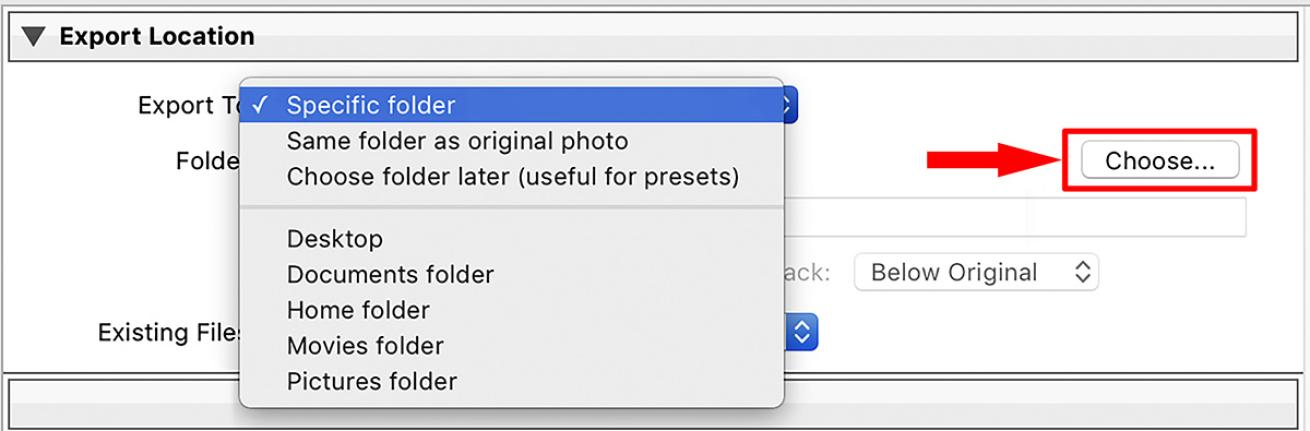Choose Same folder as original photo
The width and height of the screenshot is (1310, 431).
click(457, 141)
